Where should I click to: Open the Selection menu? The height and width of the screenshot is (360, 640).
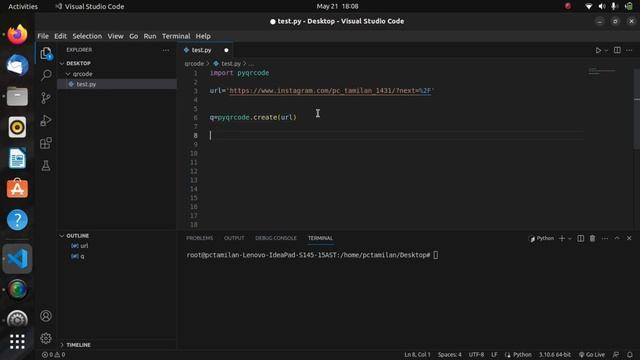pos(87,36)
